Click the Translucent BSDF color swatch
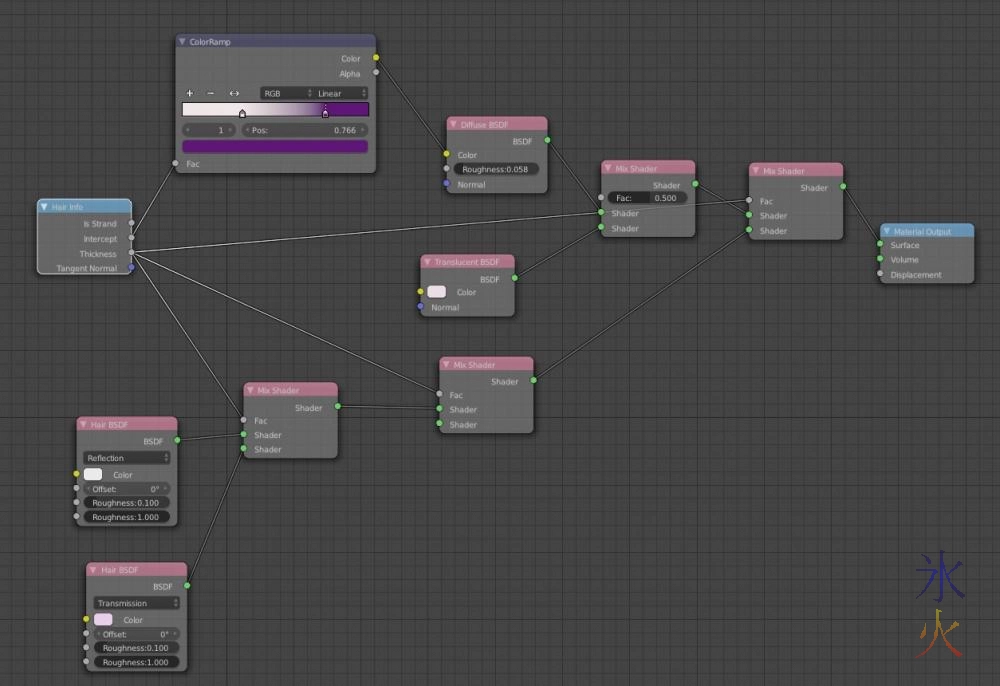Viewport: 1000px width, 686px height. [x=437, y=292]
